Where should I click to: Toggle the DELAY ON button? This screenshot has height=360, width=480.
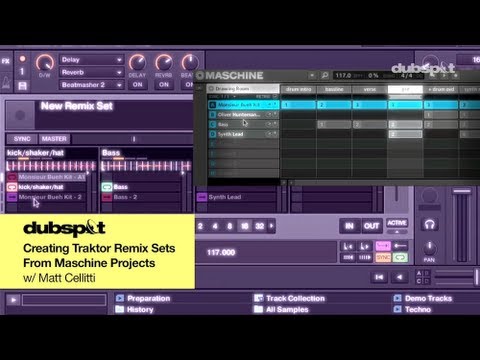pos(137,85)
